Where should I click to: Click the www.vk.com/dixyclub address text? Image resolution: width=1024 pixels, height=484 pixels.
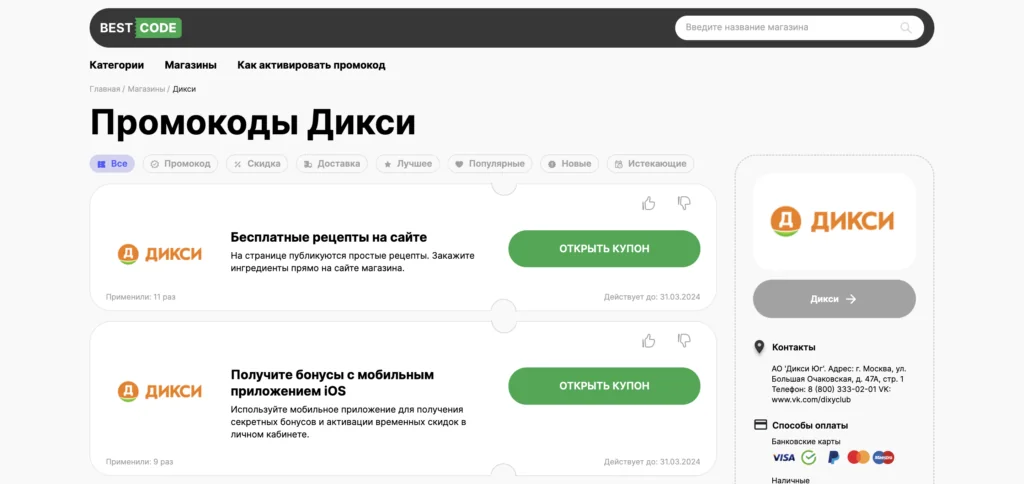click(811, 400)
